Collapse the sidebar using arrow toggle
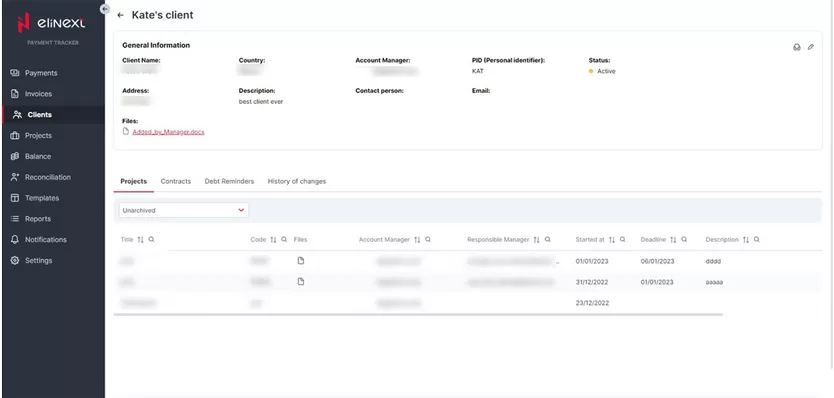Image resolution: width=834 pixels, height=398 pixels. [x=105, y=9]
